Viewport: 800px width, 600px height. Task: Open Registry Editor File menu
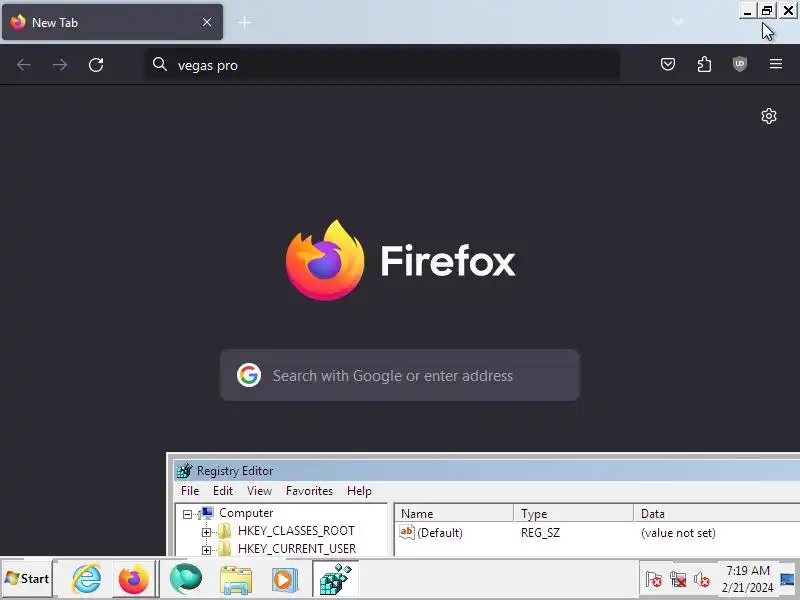[190, 491]
